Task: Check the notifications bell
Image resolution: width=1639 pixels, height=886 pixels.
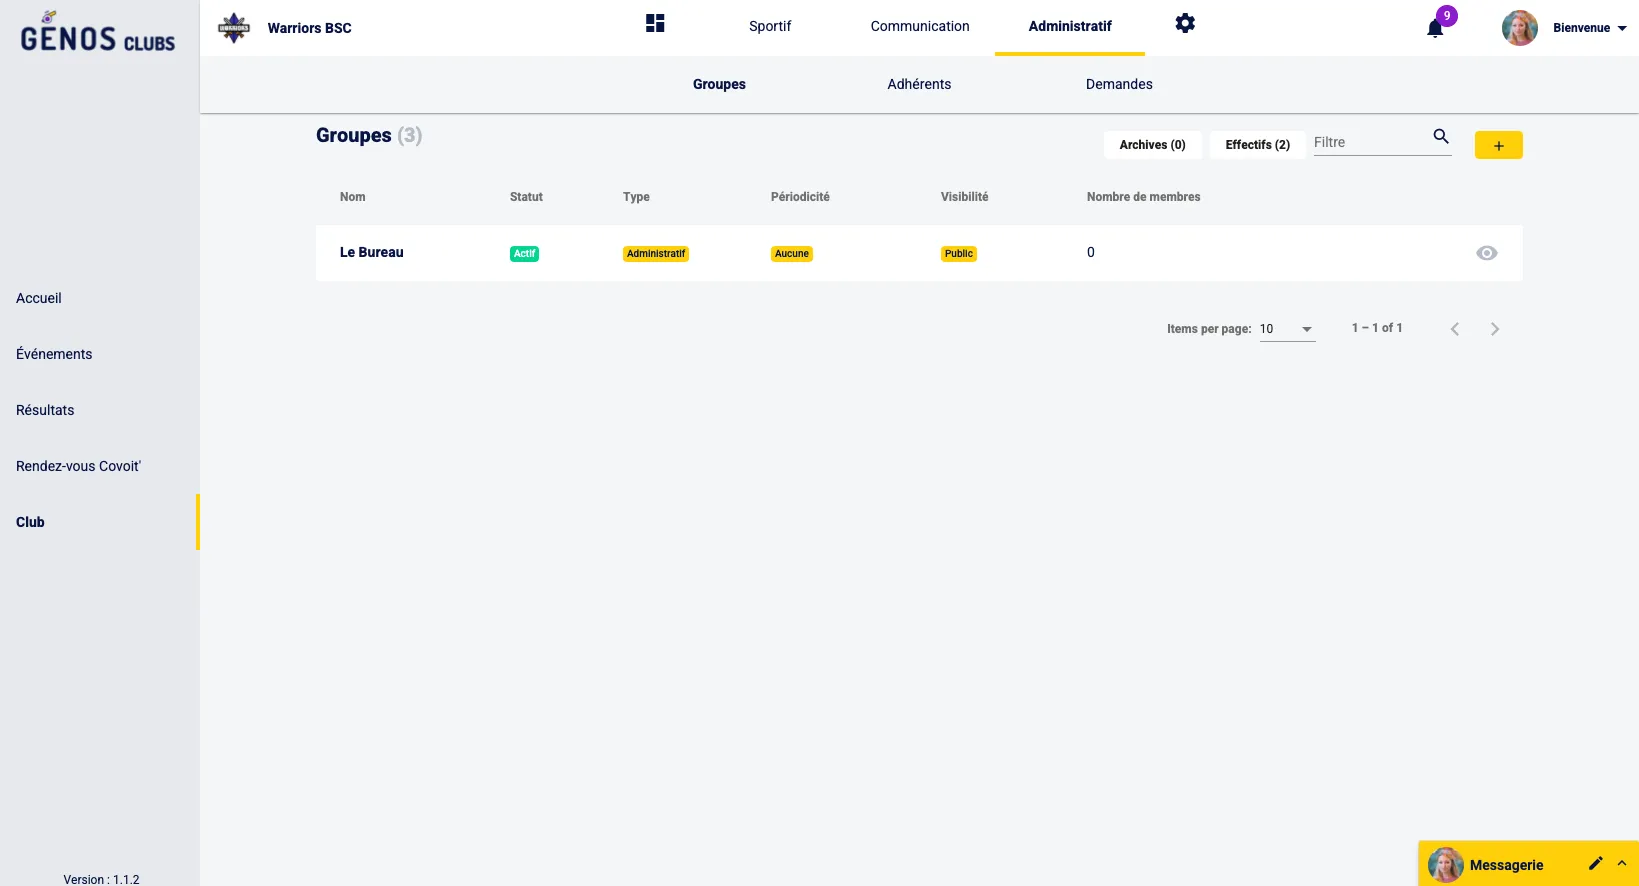Action: [x=1435, y=28]
